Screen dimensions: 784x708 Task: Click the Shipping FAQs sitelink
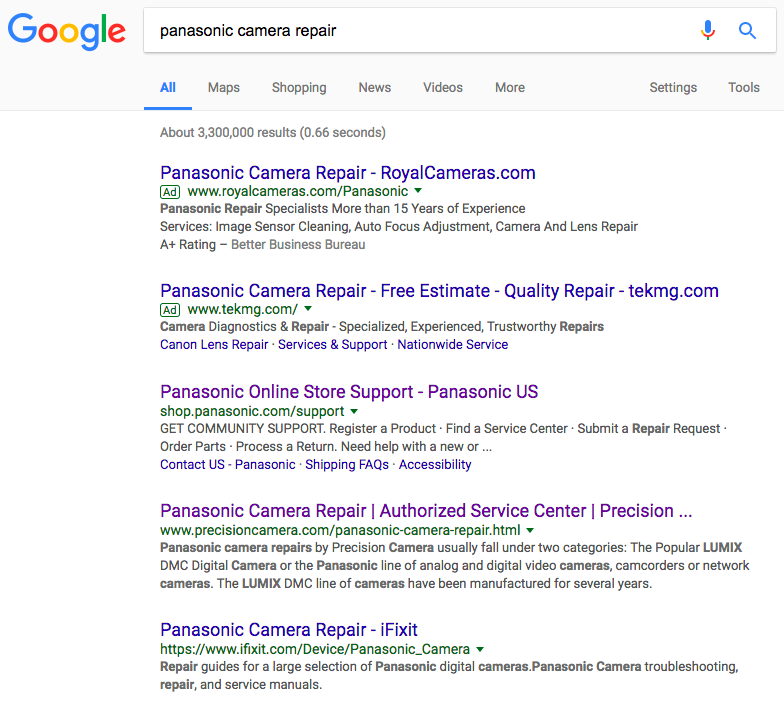tap(347, 464)
